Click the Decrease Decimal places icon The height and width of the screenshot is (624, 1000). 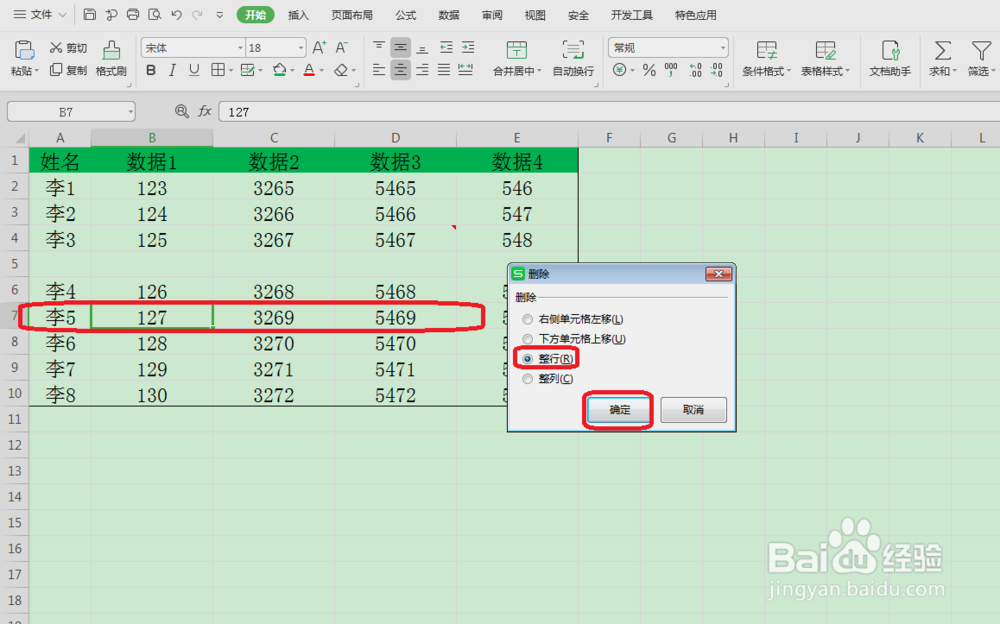pyautogui.click(x=717, y=70)
